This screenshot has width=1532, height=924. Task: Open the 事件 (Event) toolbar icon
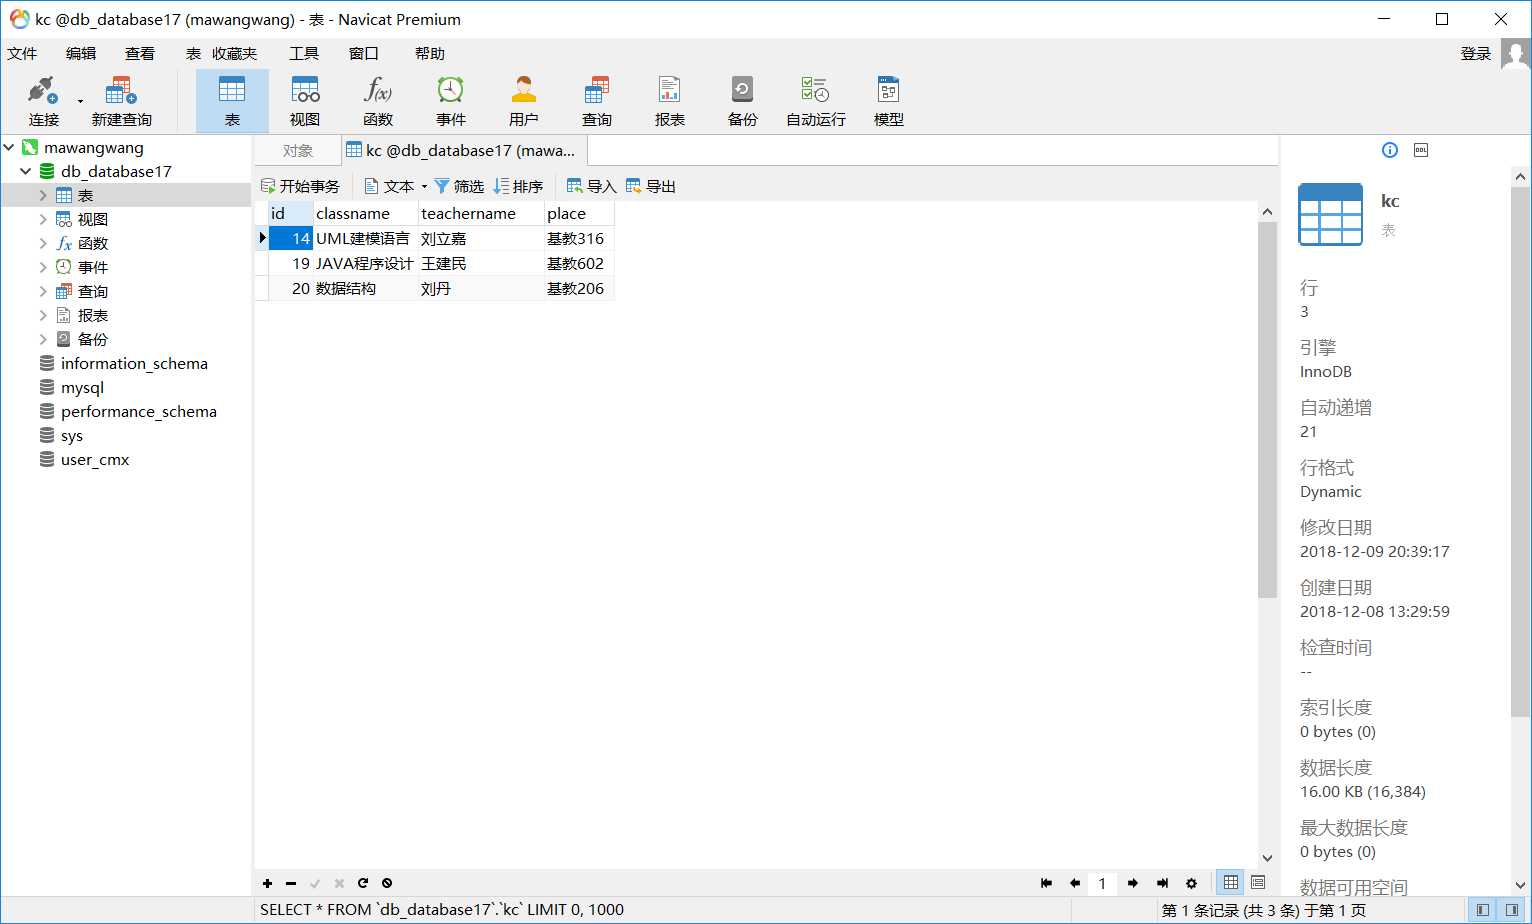pos(451,101)
